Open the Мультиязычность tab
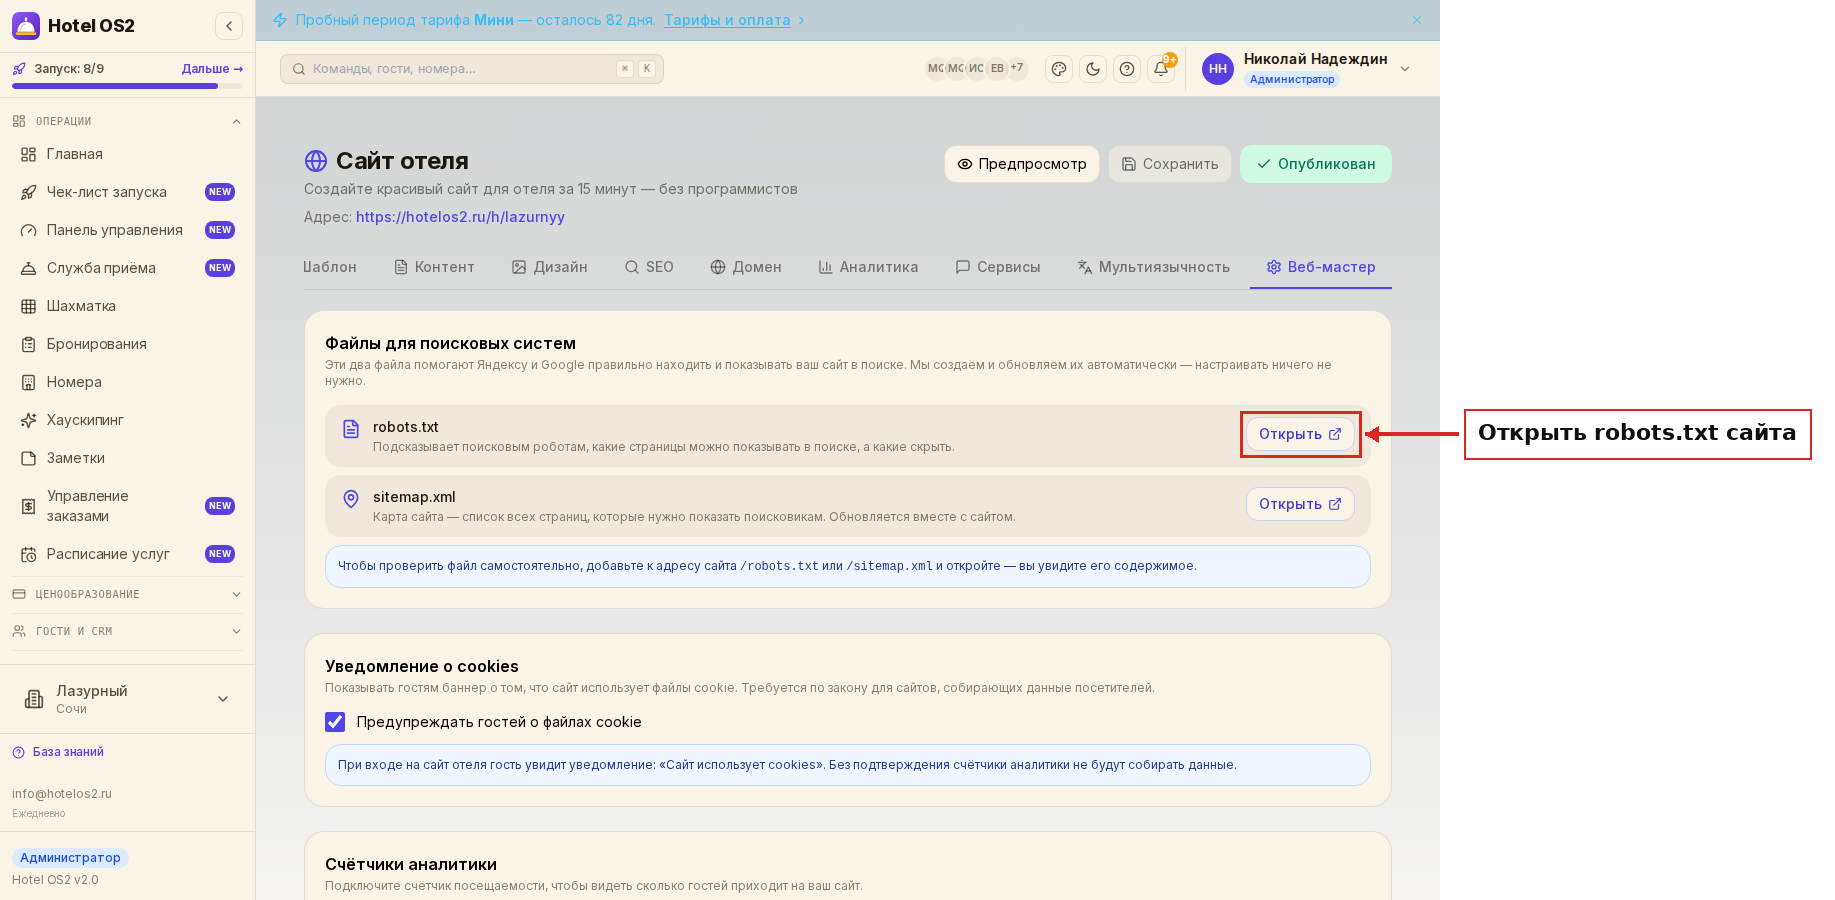1835x900 pixels. pos(1153,267)
